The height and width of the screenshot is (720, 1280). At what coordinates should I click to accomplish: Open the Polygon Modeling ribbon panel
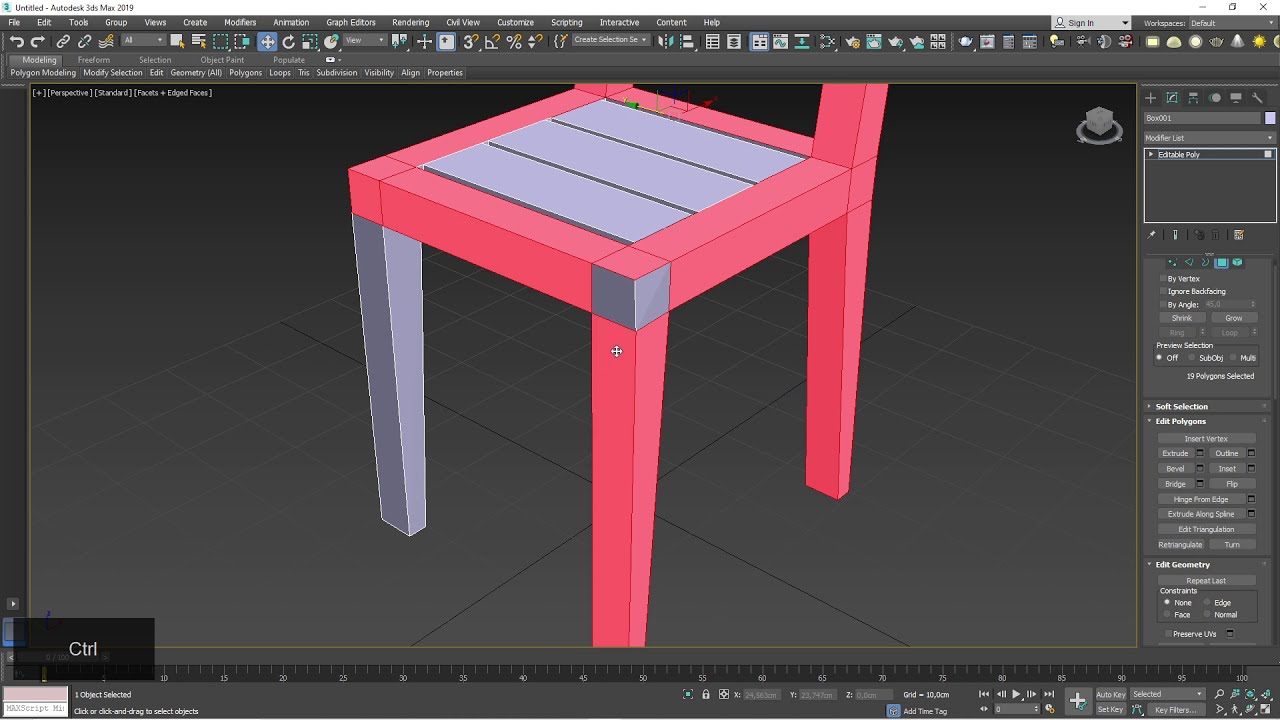tap(43, 73)
